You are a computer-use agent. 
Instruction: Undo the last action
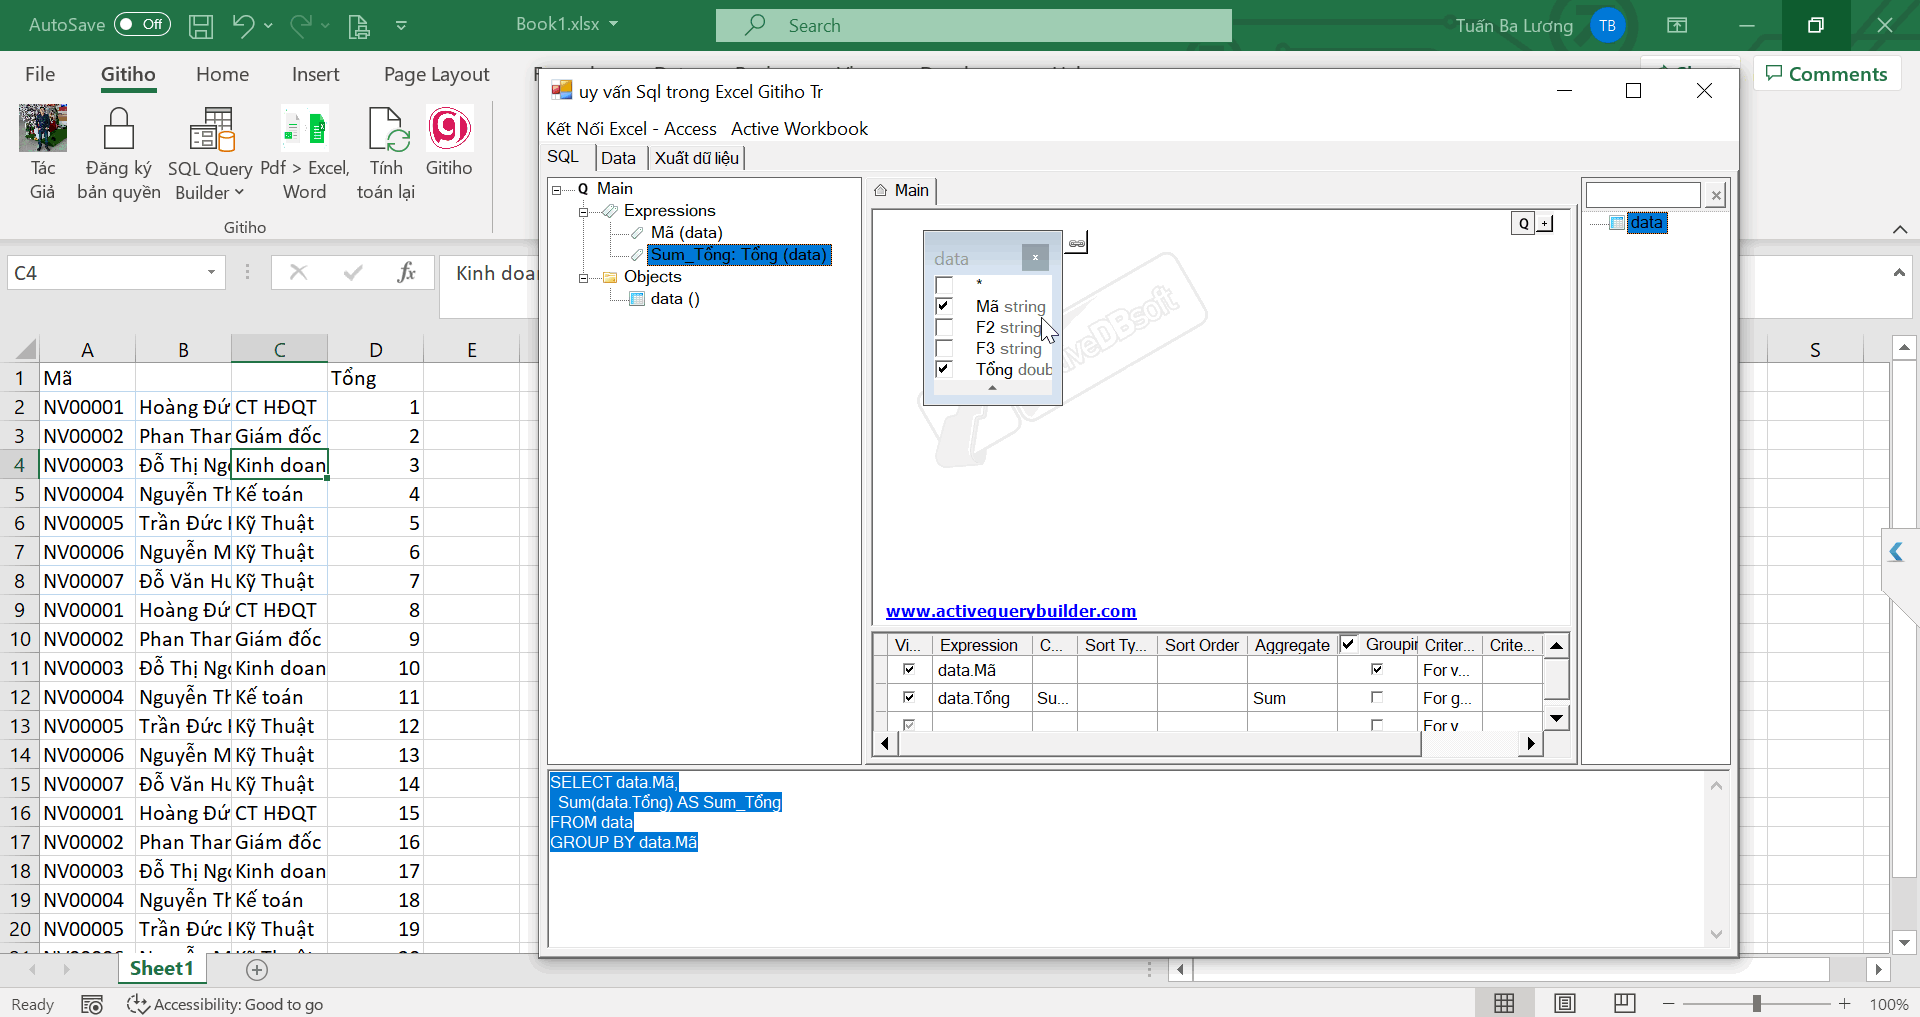click(242, 25)
